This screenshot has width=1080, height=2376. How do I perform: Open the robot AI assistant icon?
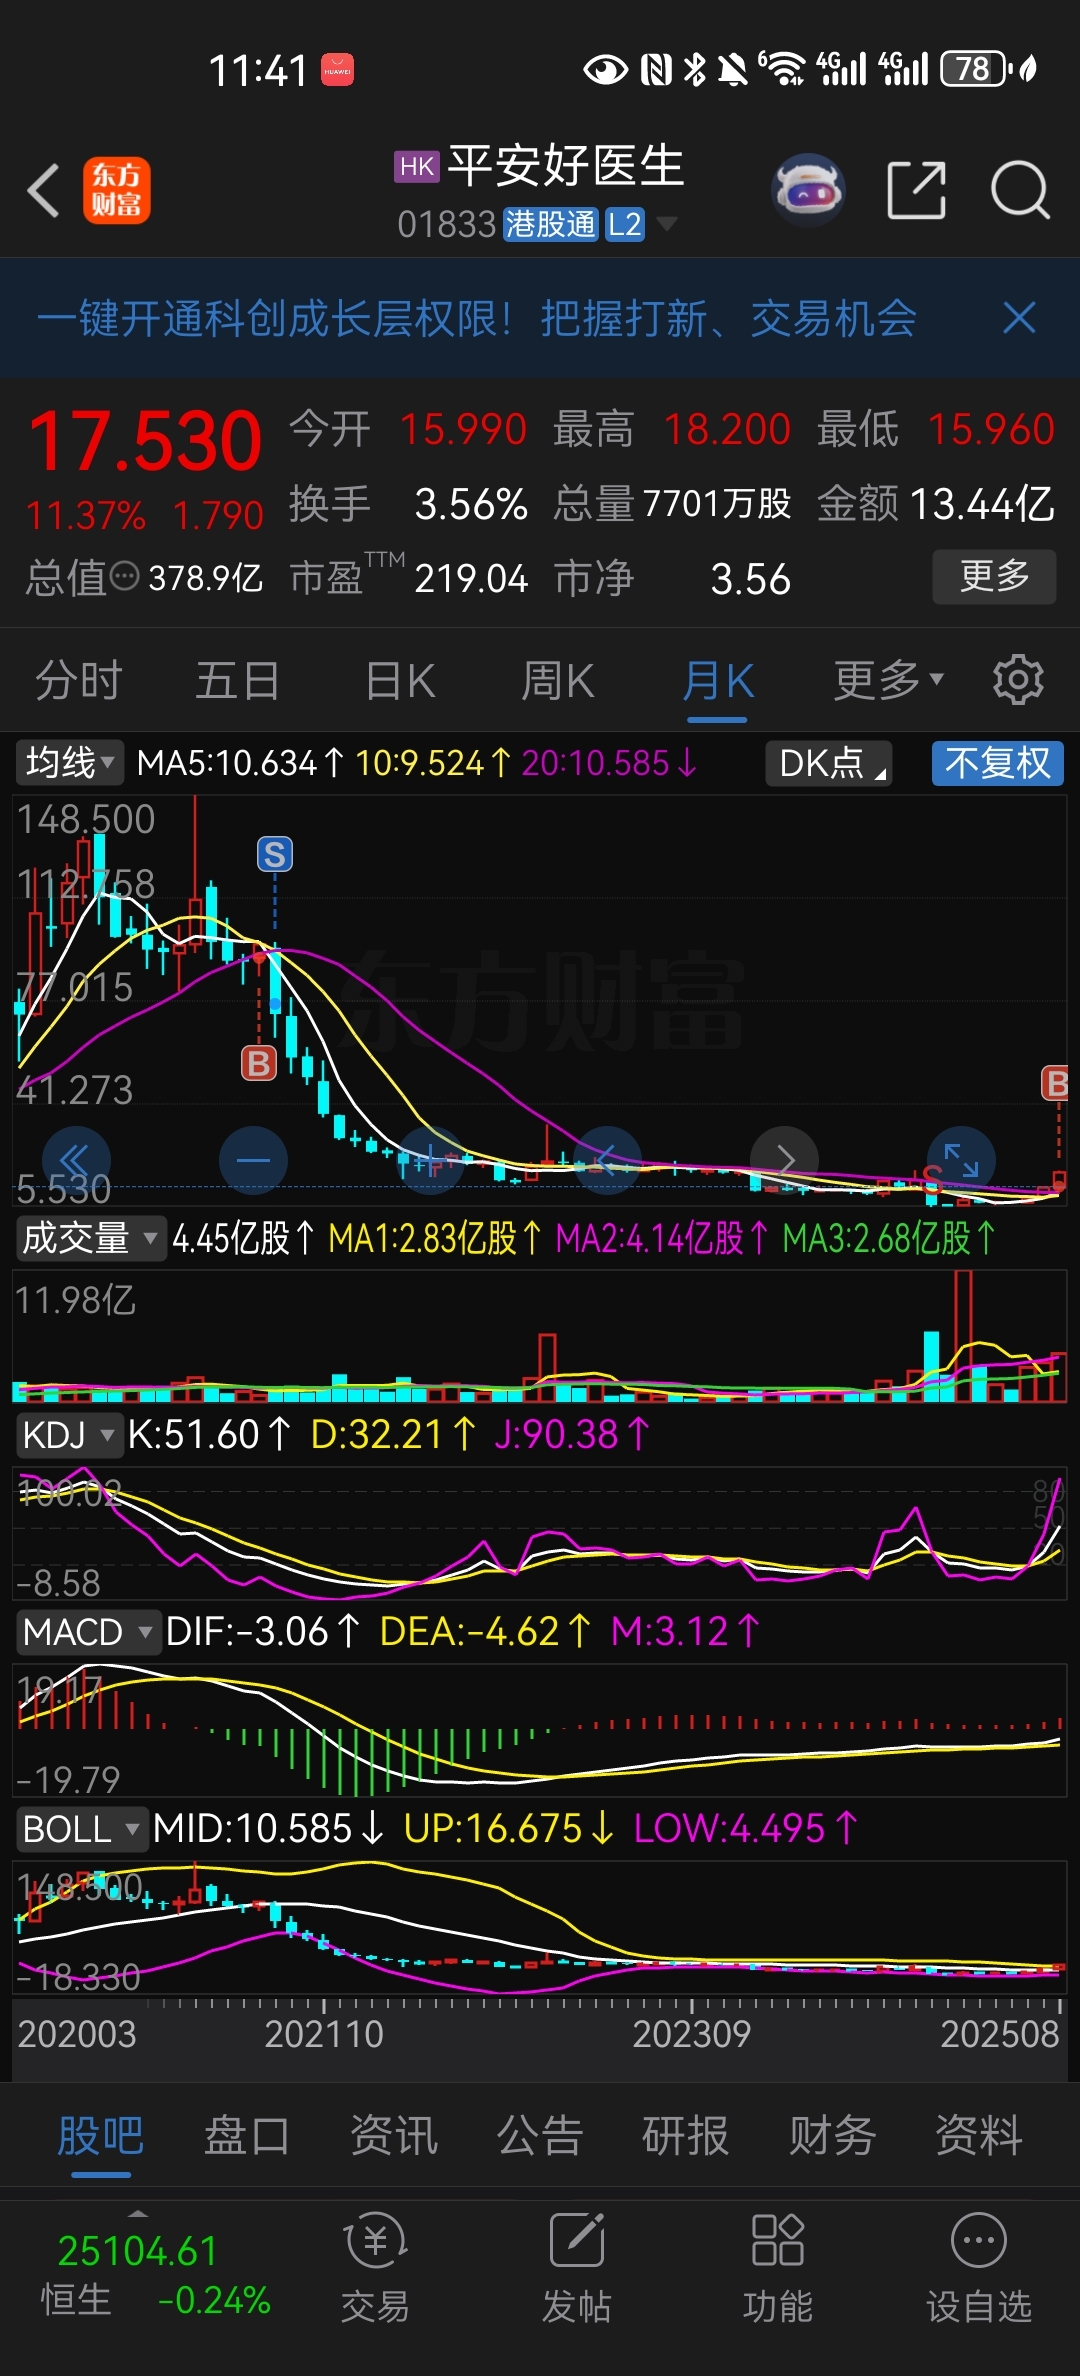coord(809,189)
